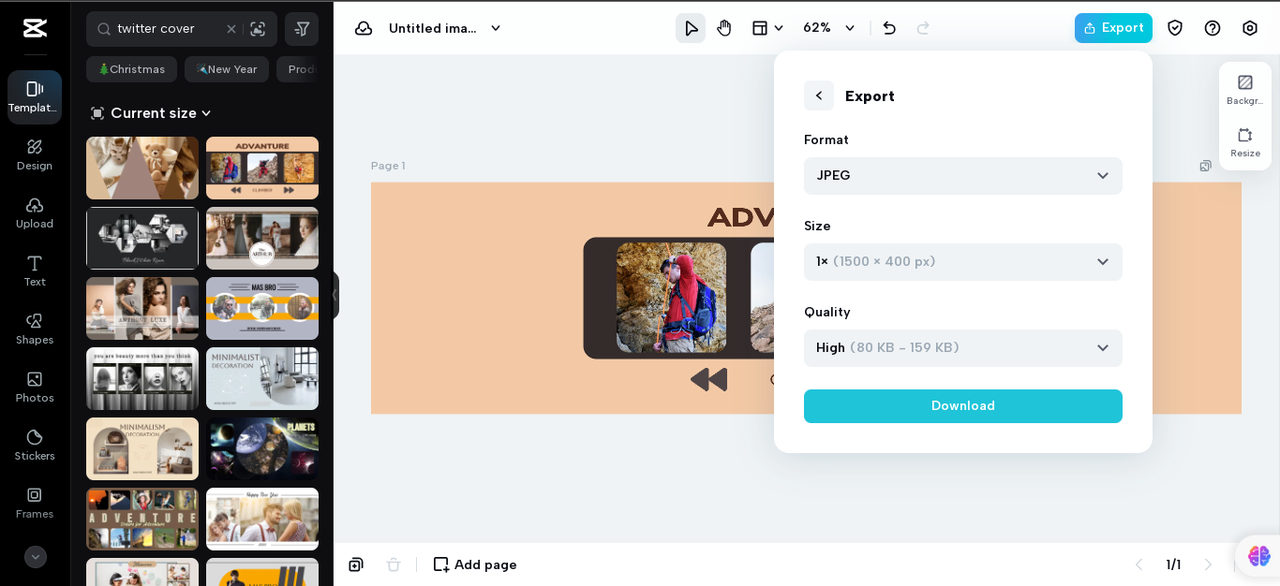This screenshot has height=586, width=1280.
Task: Click the cloud save status icon
Action: pos(363,28)
